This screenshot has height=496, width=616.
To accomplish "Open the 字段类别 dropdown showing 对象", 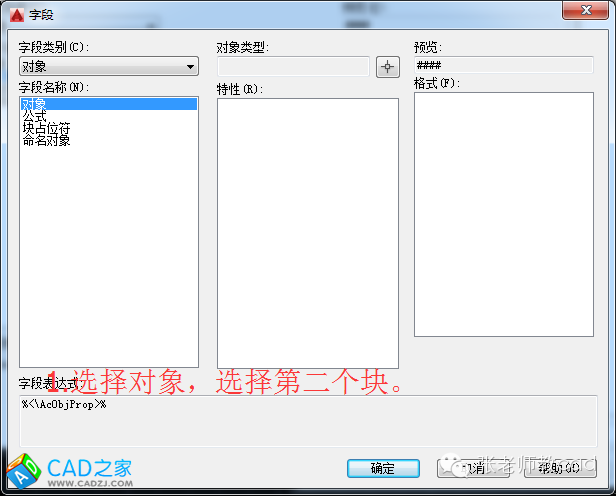I will point(108,67).
